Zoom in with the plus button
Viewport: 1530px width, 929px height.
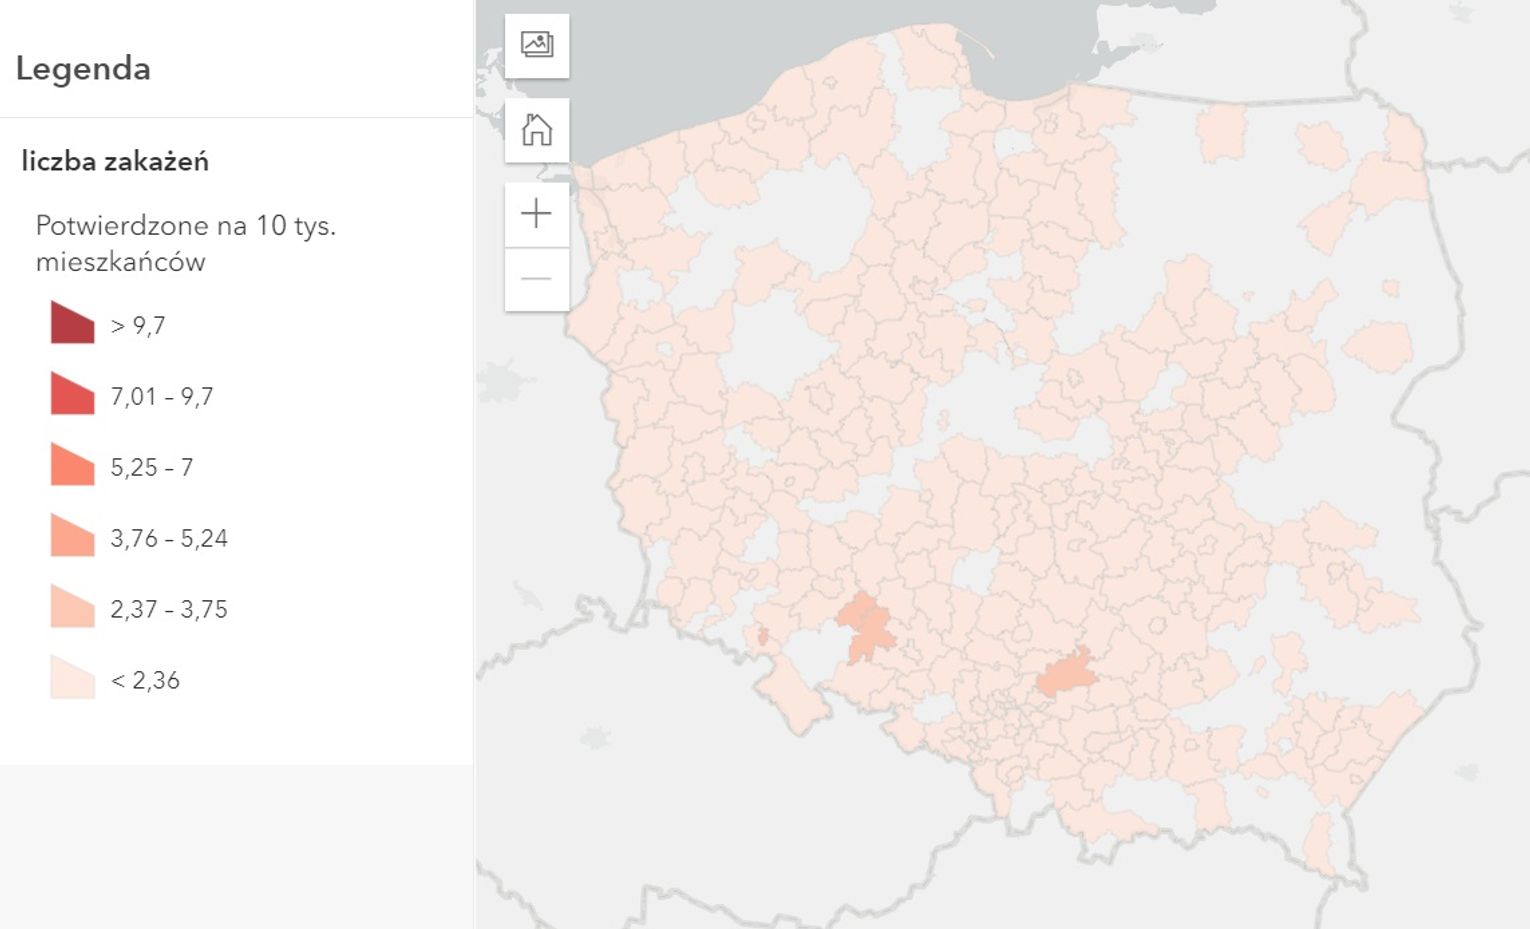click(x=537, y=213)
